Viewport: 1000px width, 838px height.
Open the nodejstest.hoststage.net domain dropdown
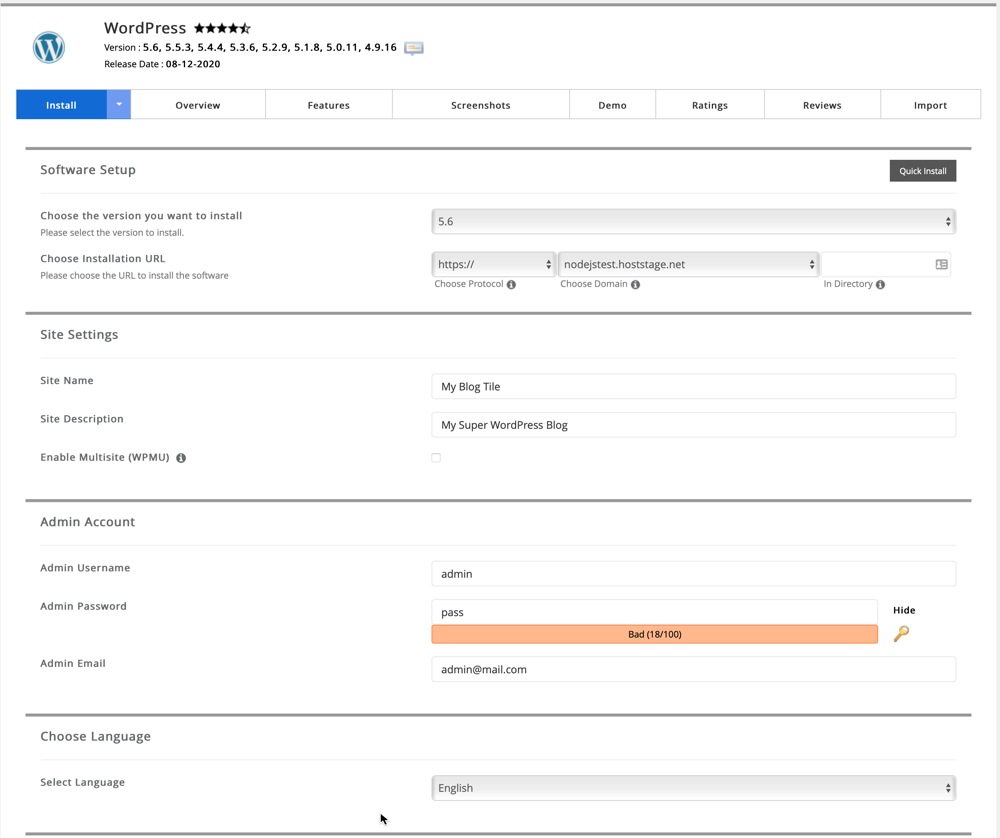click(x=688, y=264)
